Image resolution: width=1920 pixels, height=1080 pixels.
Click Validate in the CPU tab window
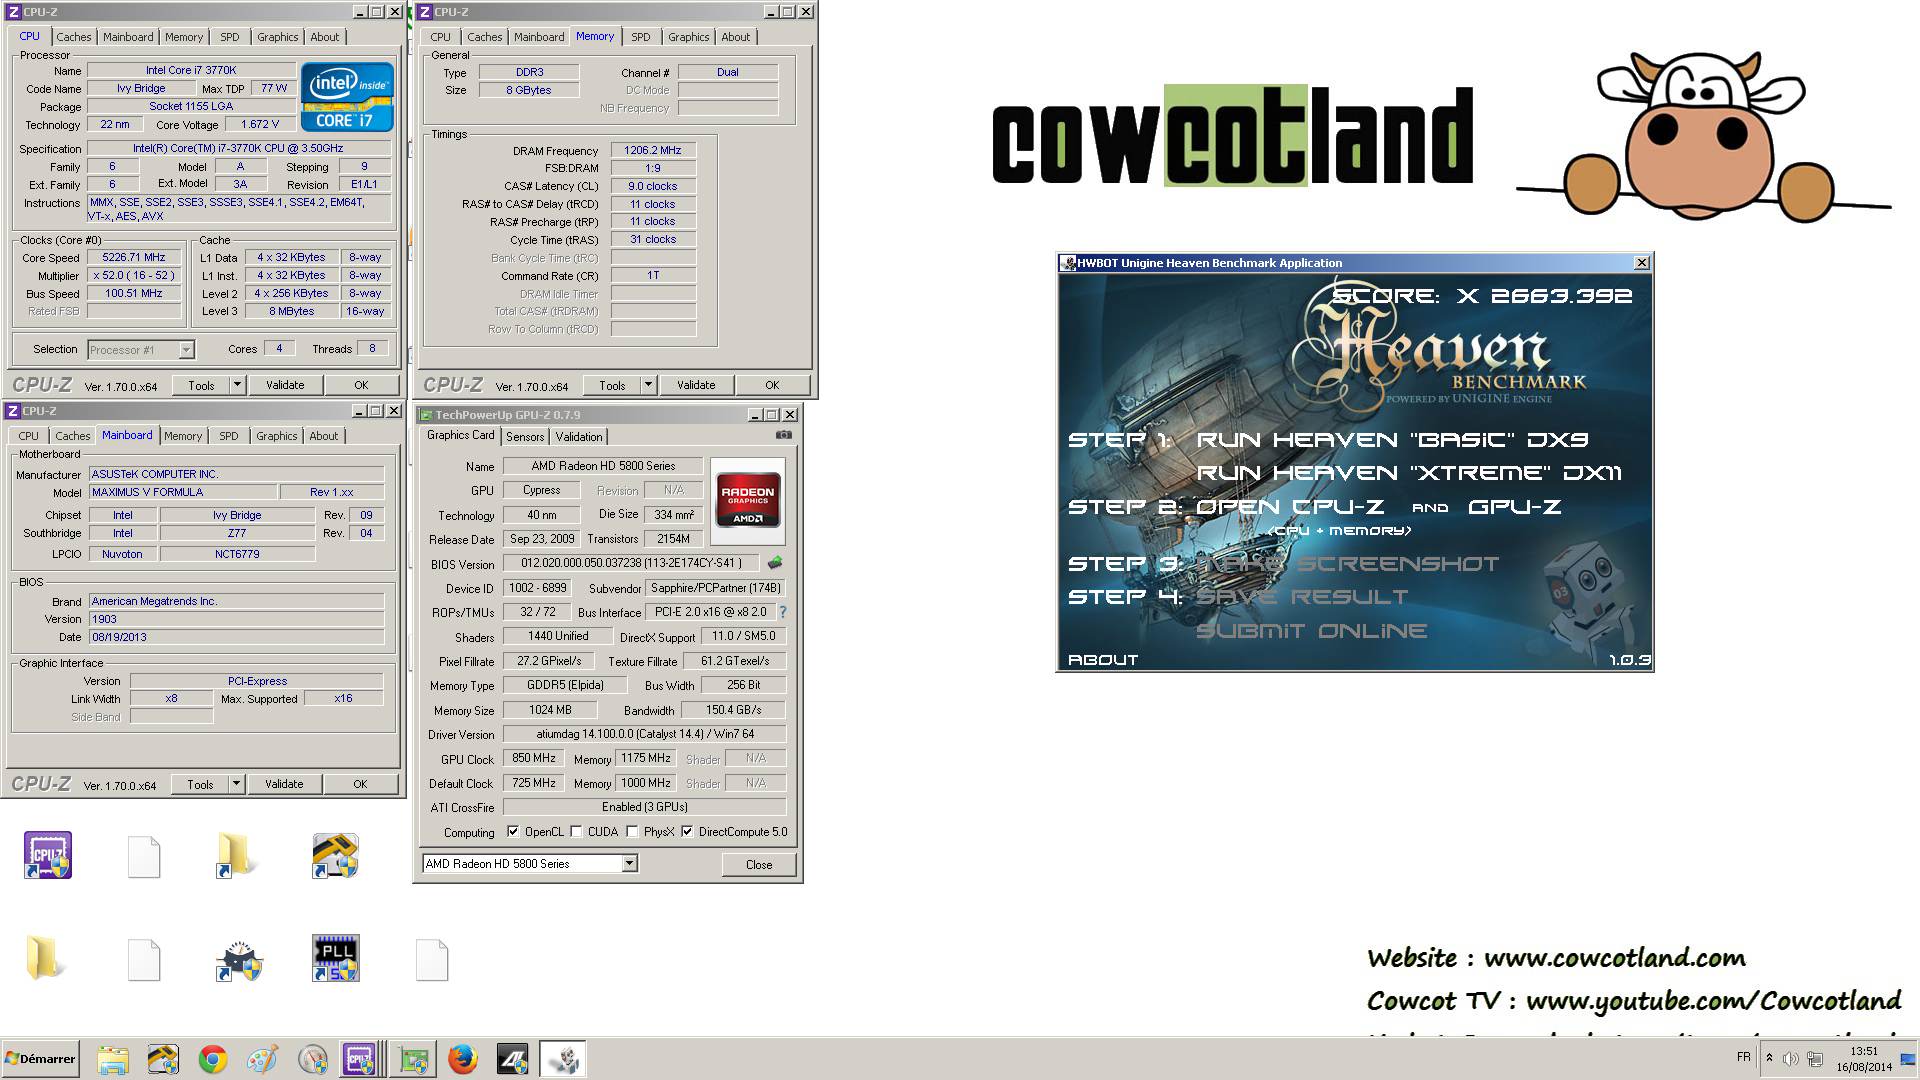[x=285, y=385]
